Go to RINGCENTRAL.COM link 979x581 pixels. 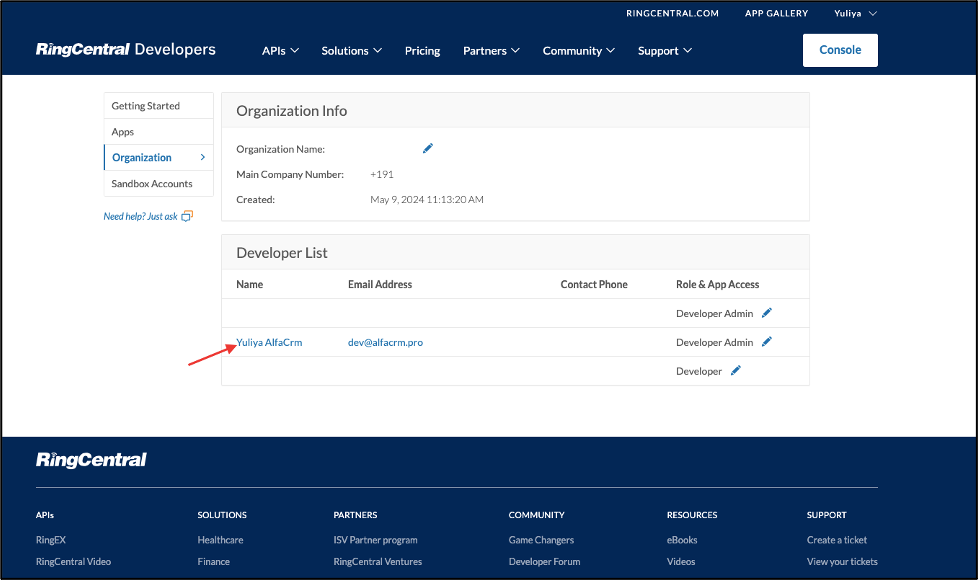[672, 13]
